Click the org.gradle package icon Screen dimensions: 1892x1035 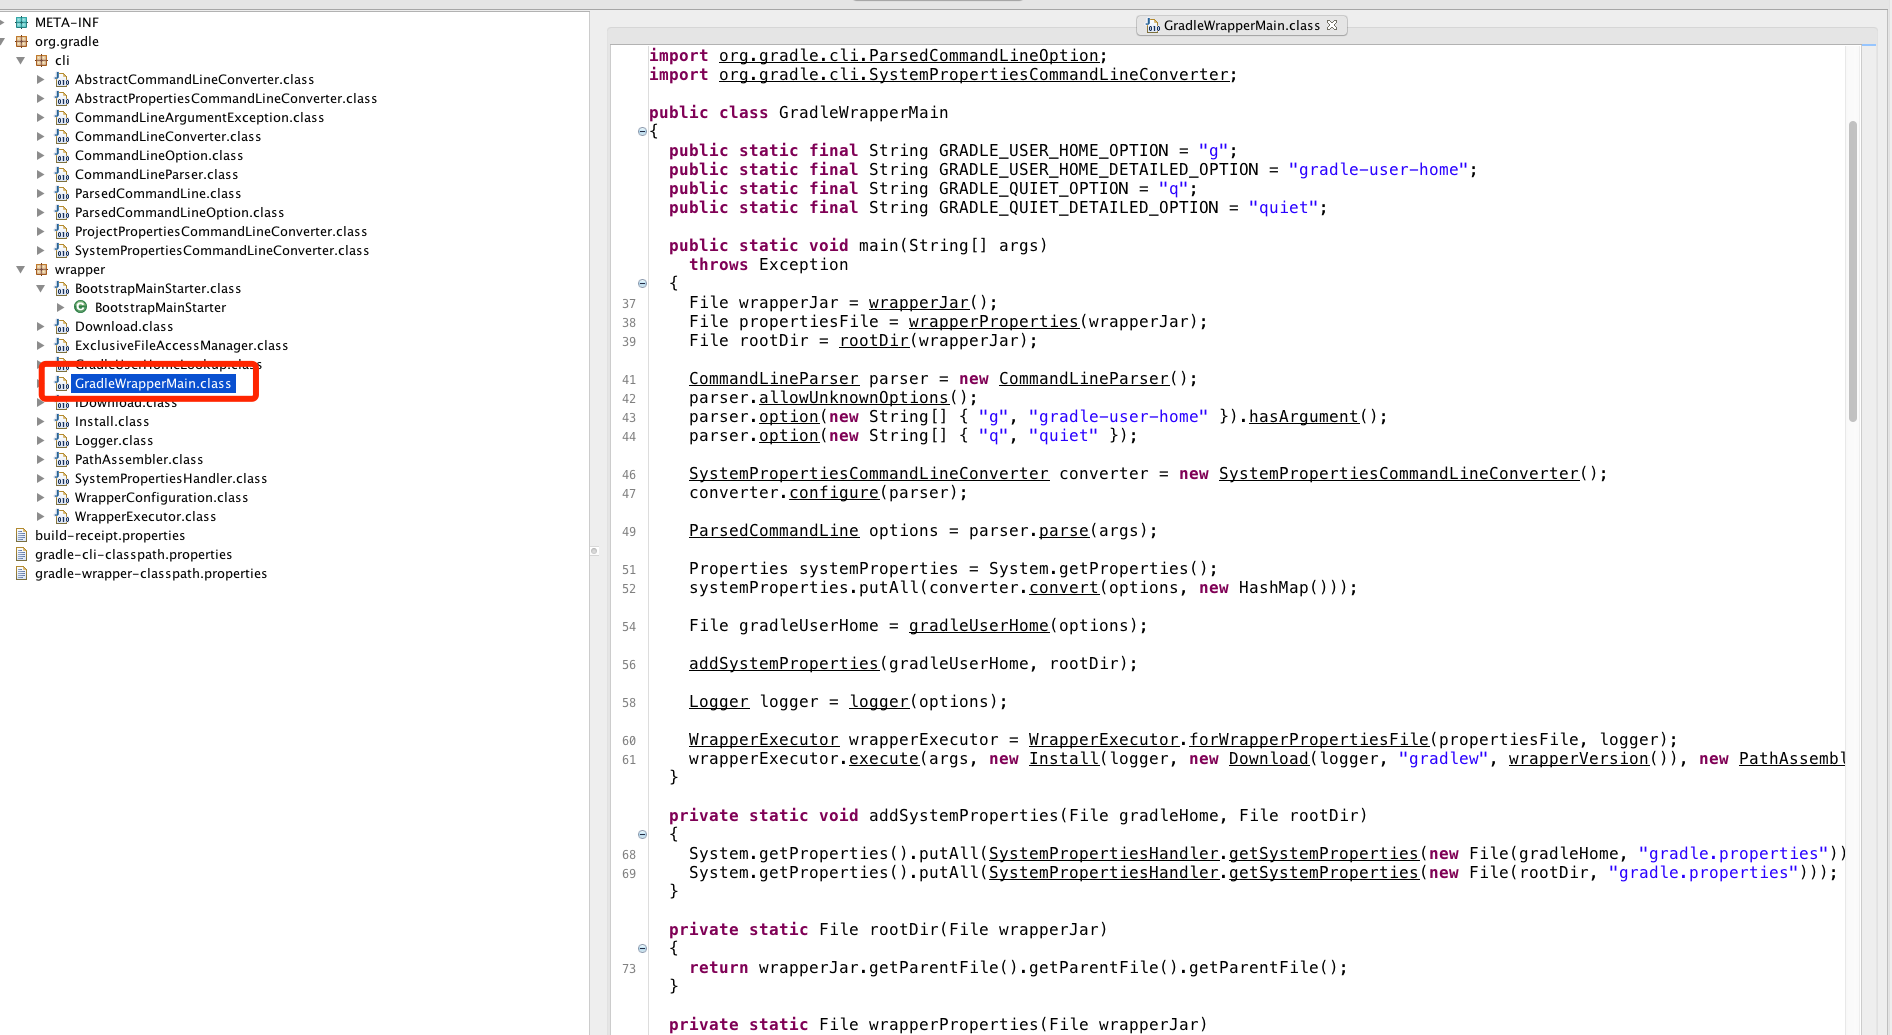click(x=21, y=41)
